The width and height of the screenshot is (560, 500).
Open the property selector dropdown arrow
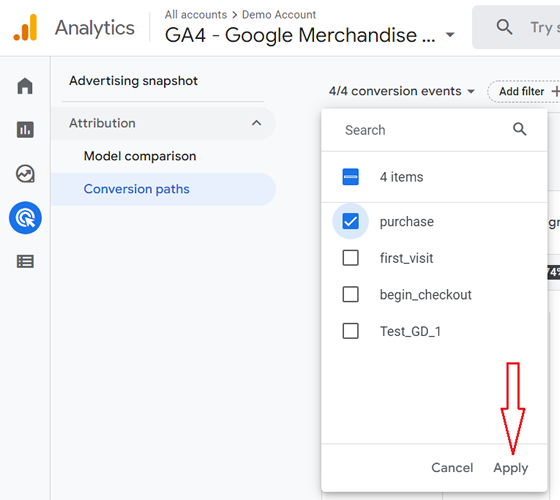(450, 35)
